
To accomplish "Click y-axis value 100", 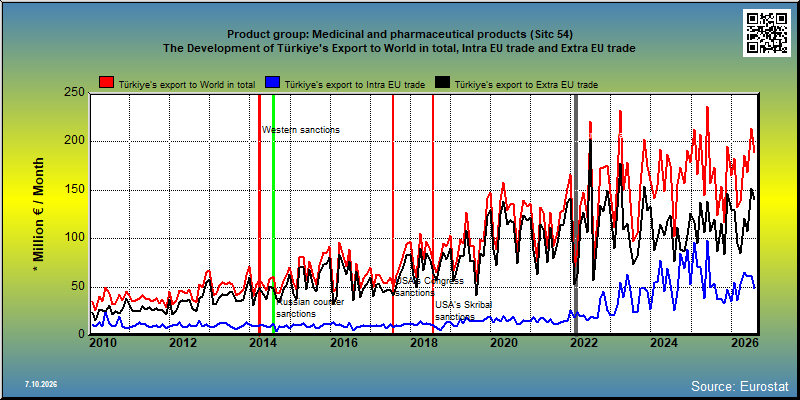I will [x=76, y=238].
